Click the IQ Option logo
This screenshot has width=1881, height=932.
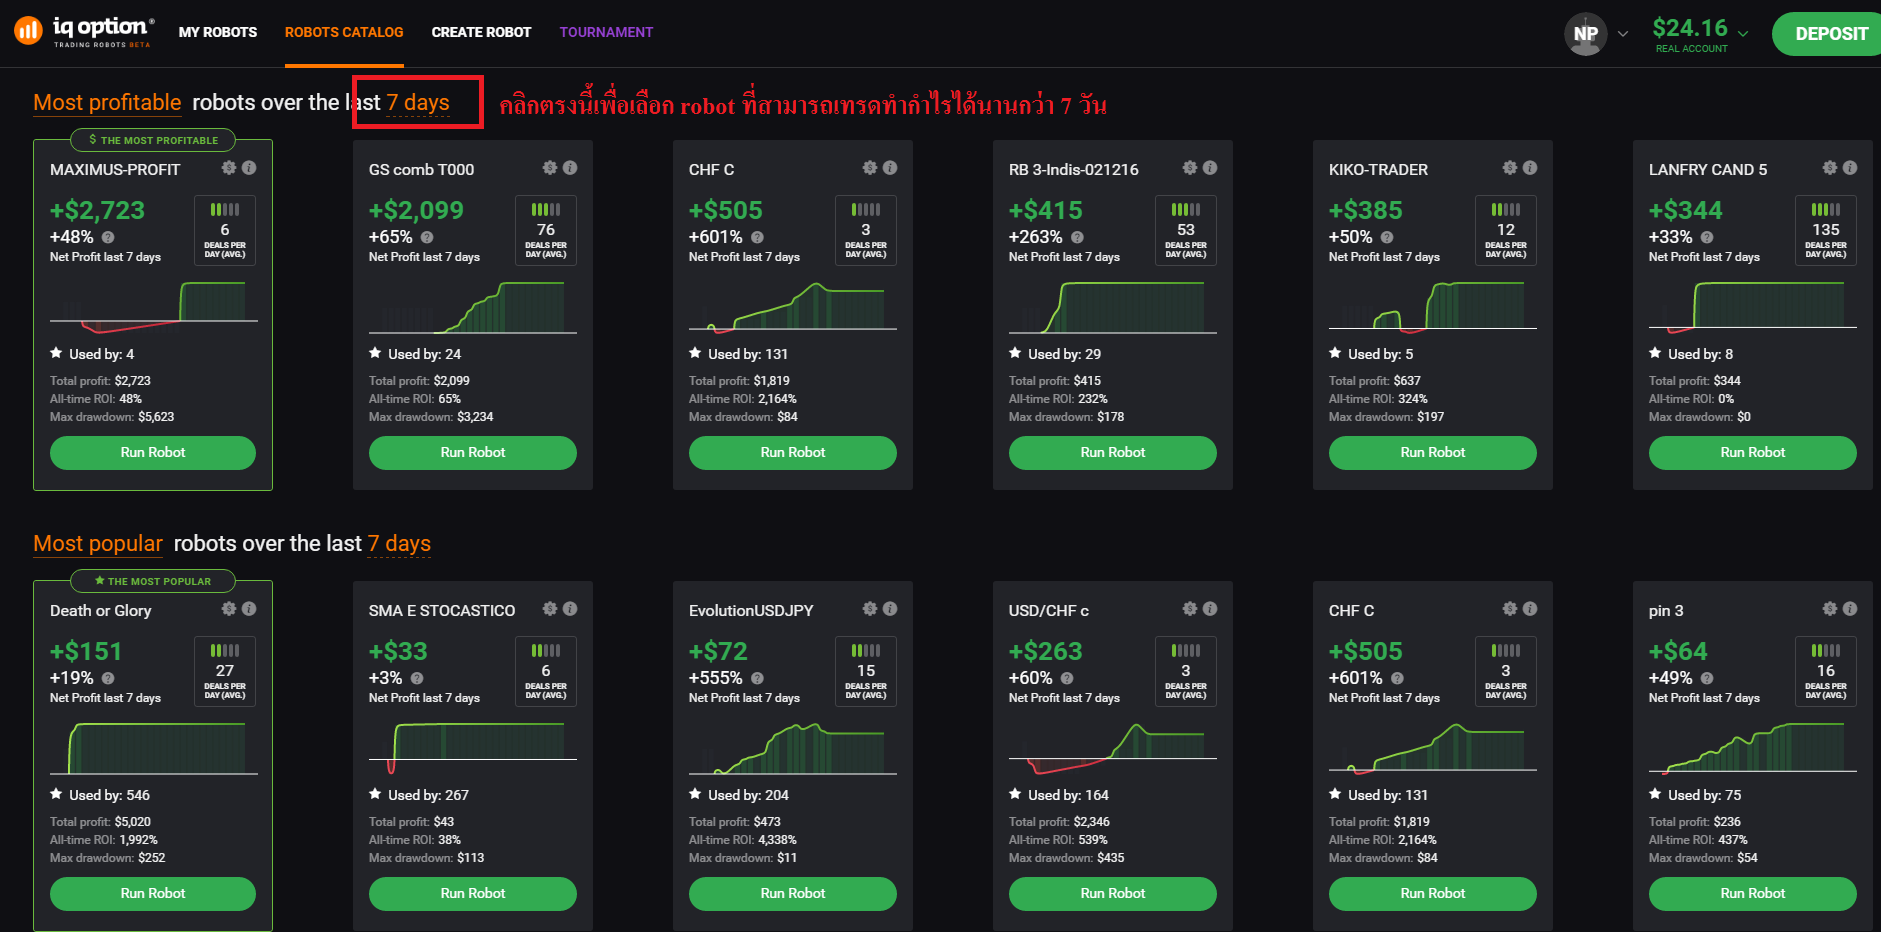pos(84,31)
